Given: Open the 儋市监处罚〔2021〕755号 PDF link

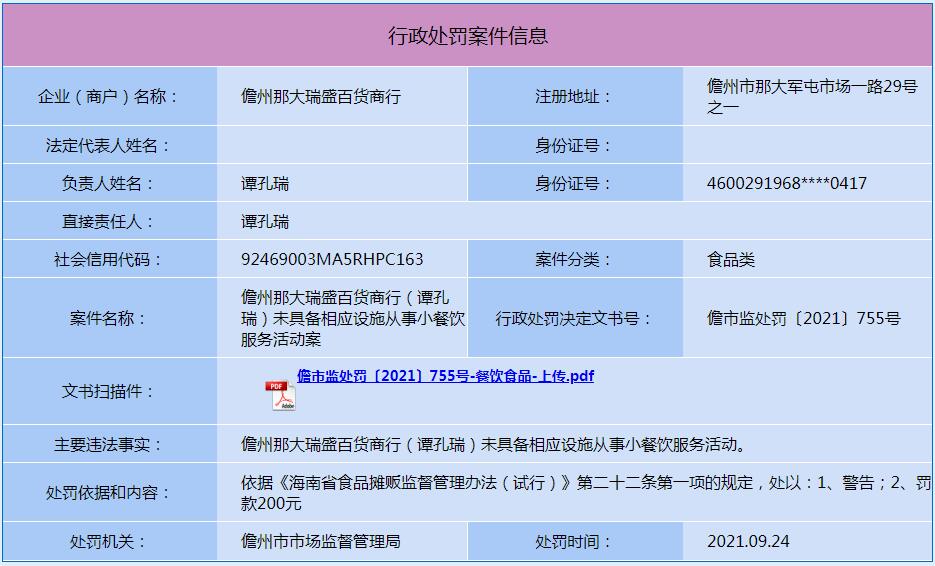Looking at the screenshot, I should pyautogui.click(x=445, y=376).
